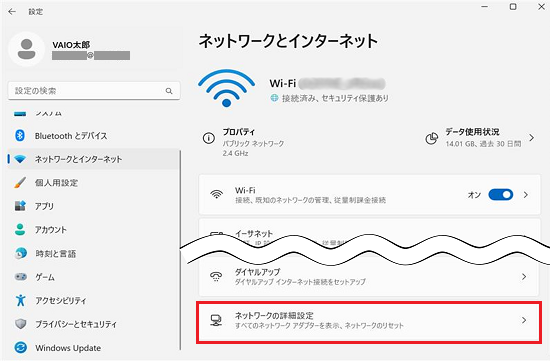Open ダイヤルアップ connection setup
The image size is (550, 361).
(370, 276)
